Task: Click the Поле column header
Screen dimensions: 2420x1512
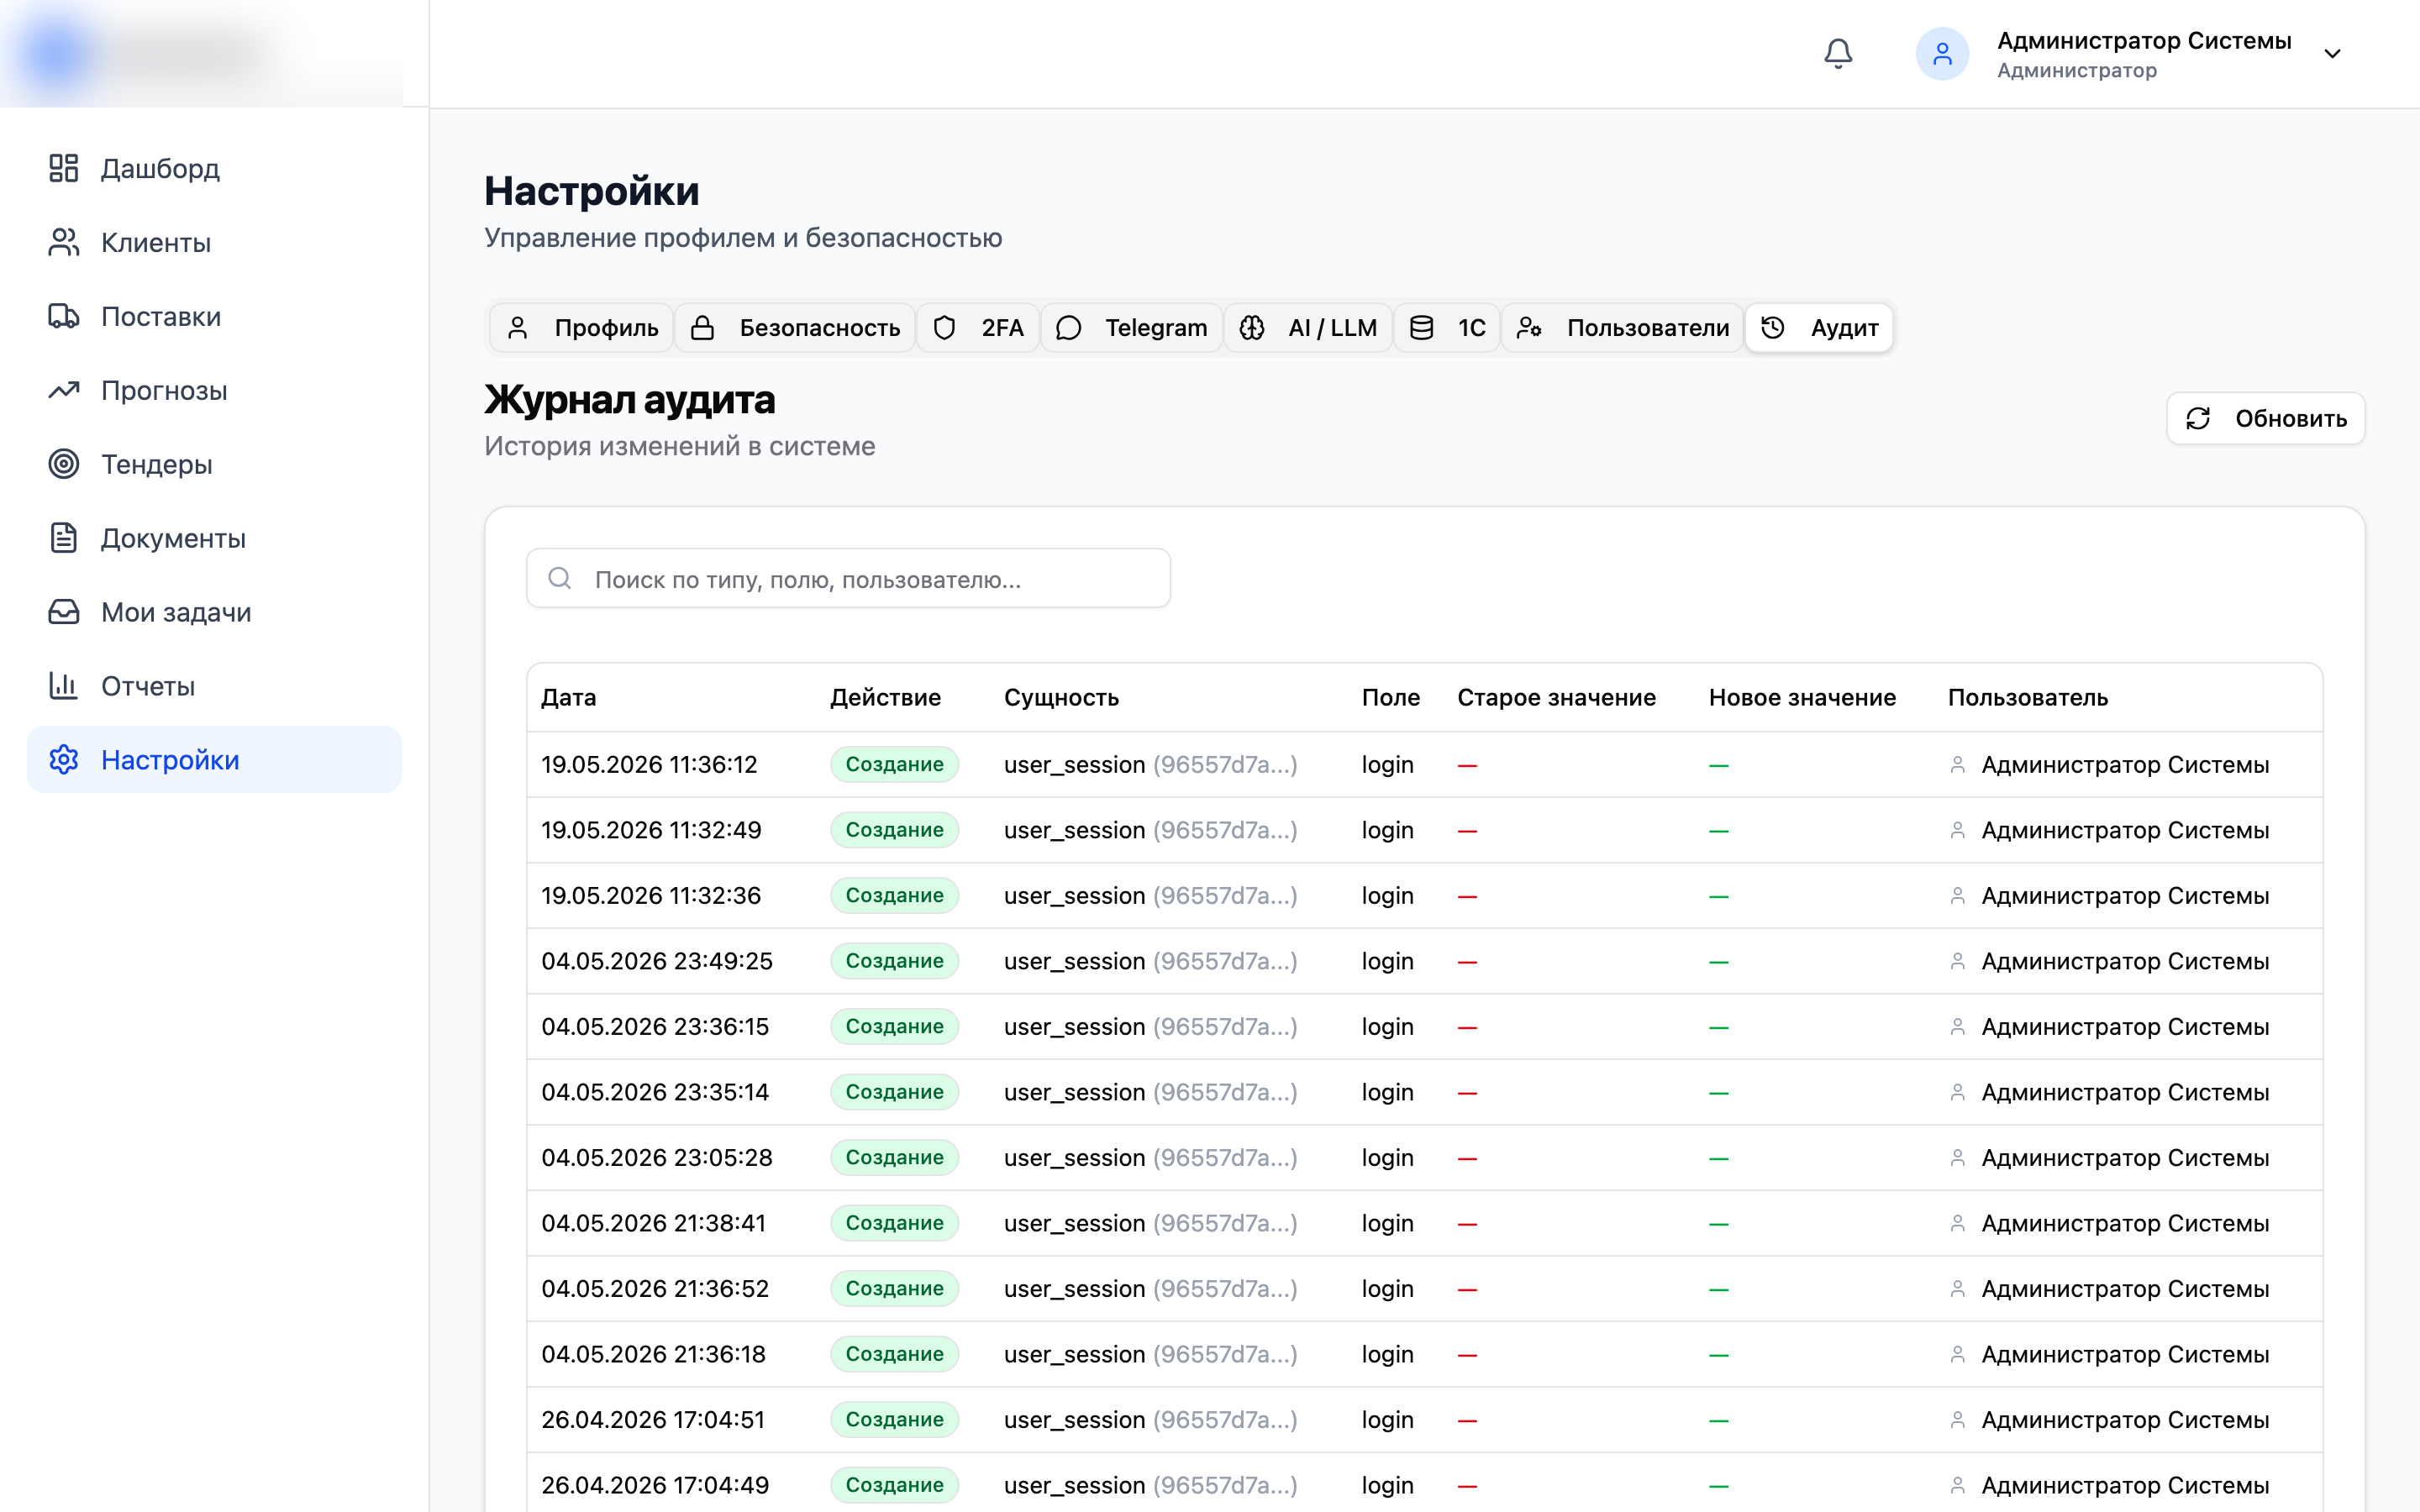Action: pyautogui.click(x=1390, y=697)
